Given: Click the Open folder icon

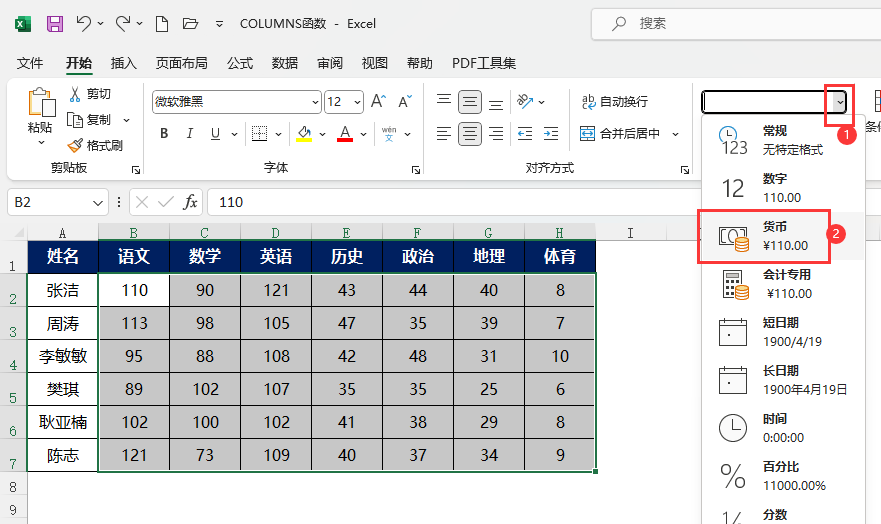Looking at the screenshot, I should click(190, 24).
